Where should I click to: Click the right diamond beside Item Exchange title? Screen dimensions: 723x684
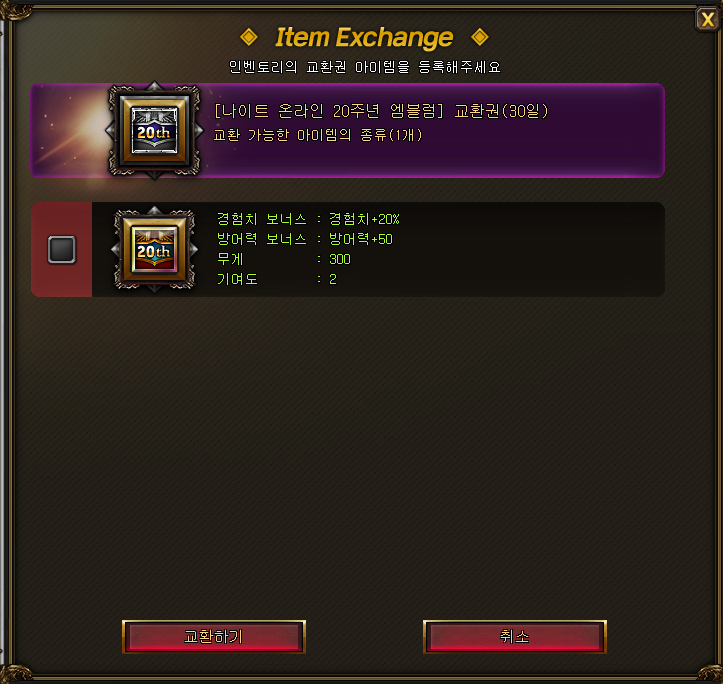[480, 37]
